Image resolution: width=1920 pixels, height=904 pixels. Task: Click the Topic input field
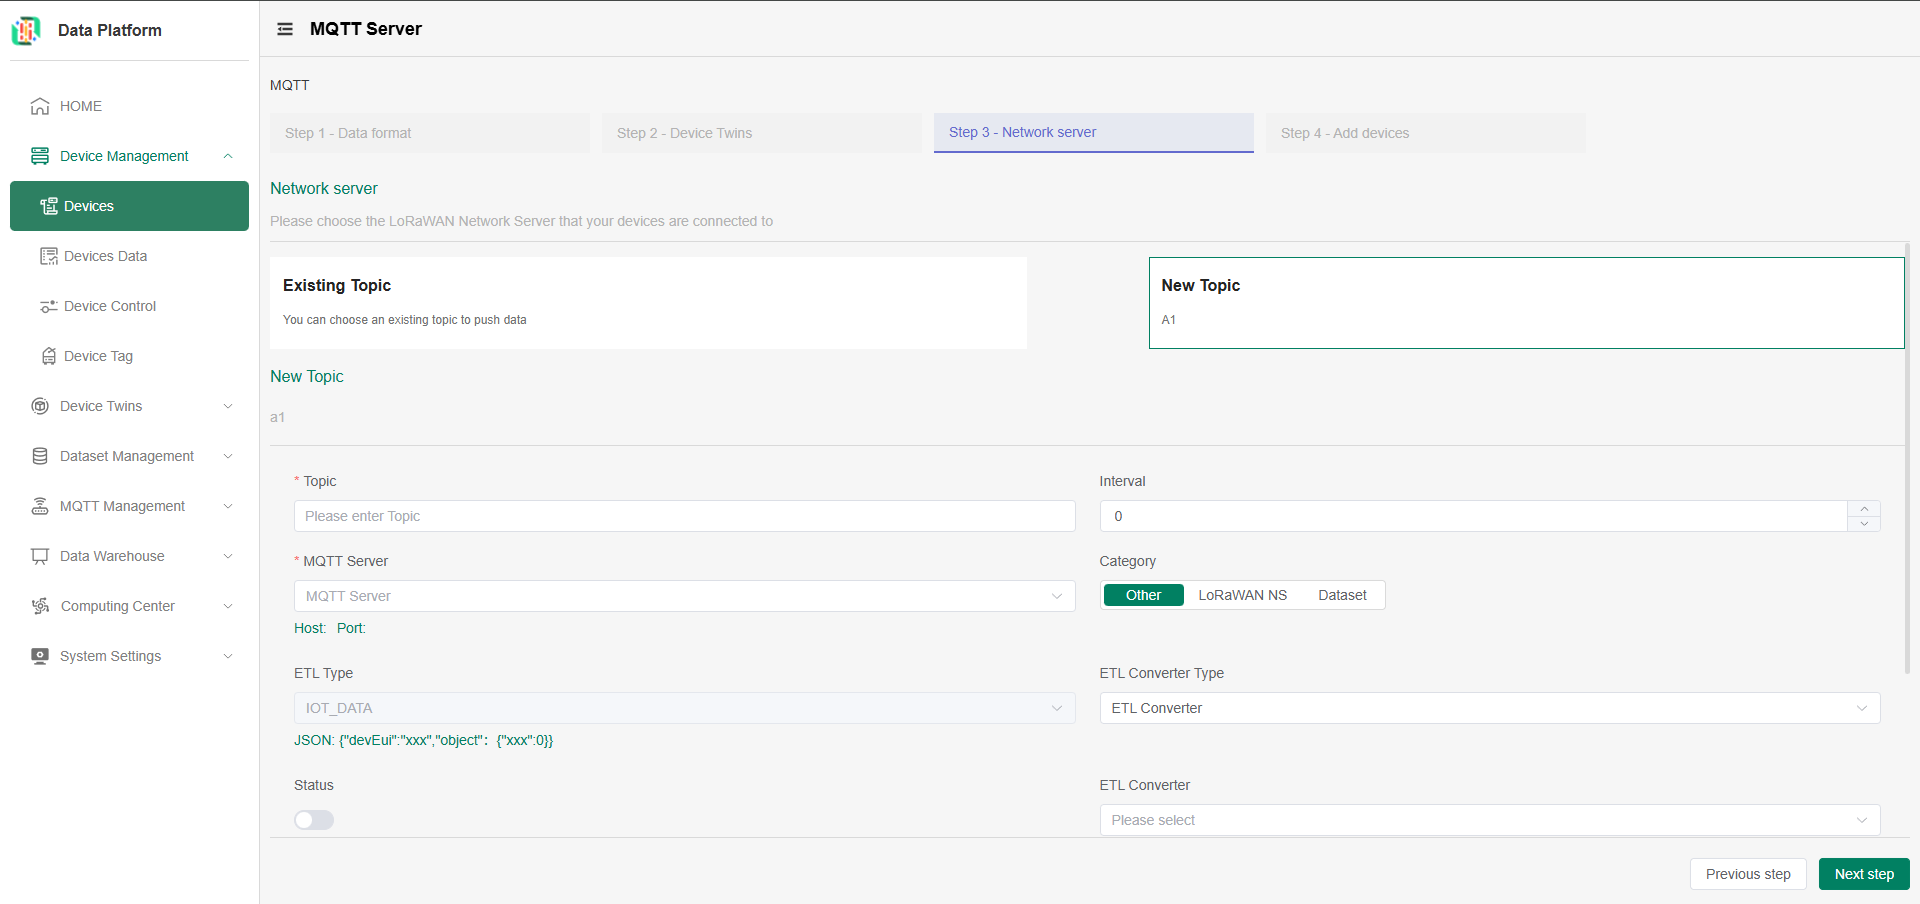click(684, 516)
